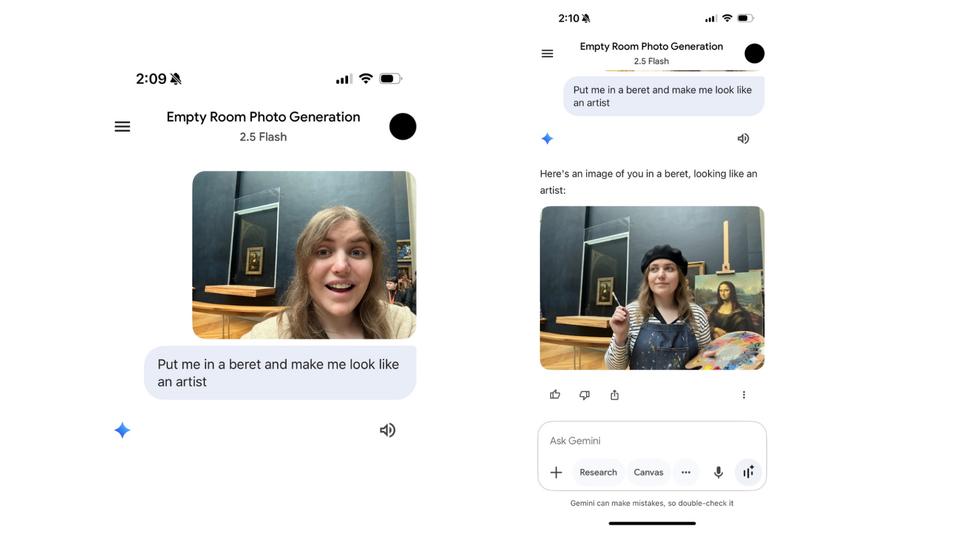This screenshot has height=540, width=960.
Task: Tap the speaker icon in left chat
Action: pos(387,430)
